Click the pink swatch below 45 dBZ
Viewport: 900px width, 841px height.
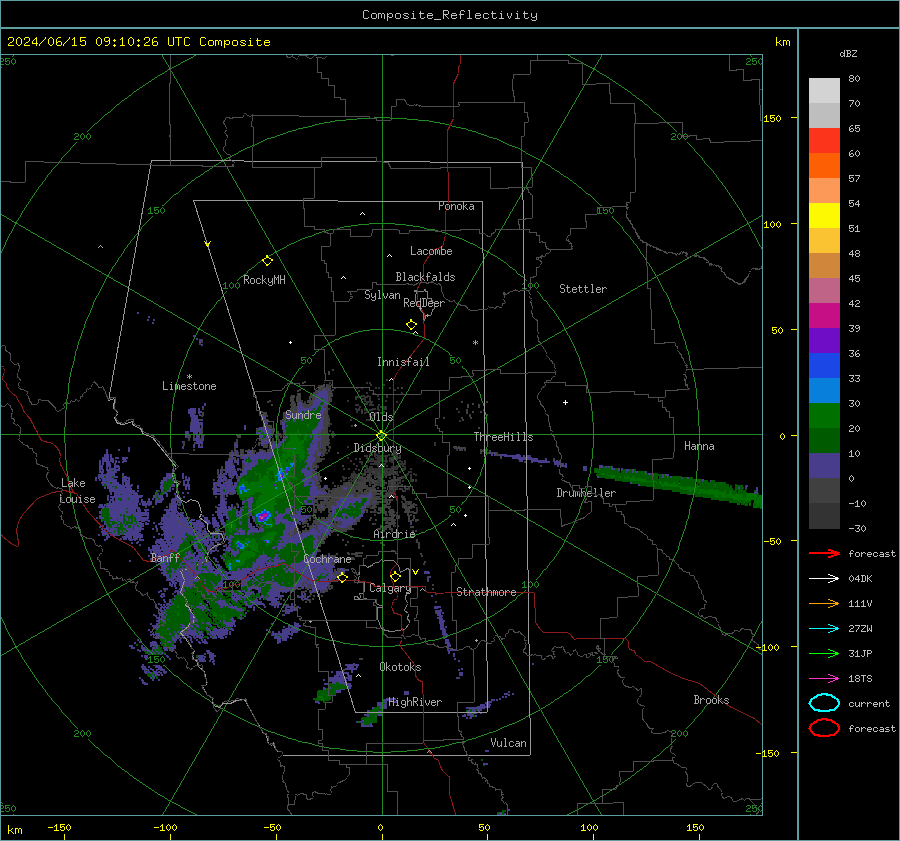point(824,290)
